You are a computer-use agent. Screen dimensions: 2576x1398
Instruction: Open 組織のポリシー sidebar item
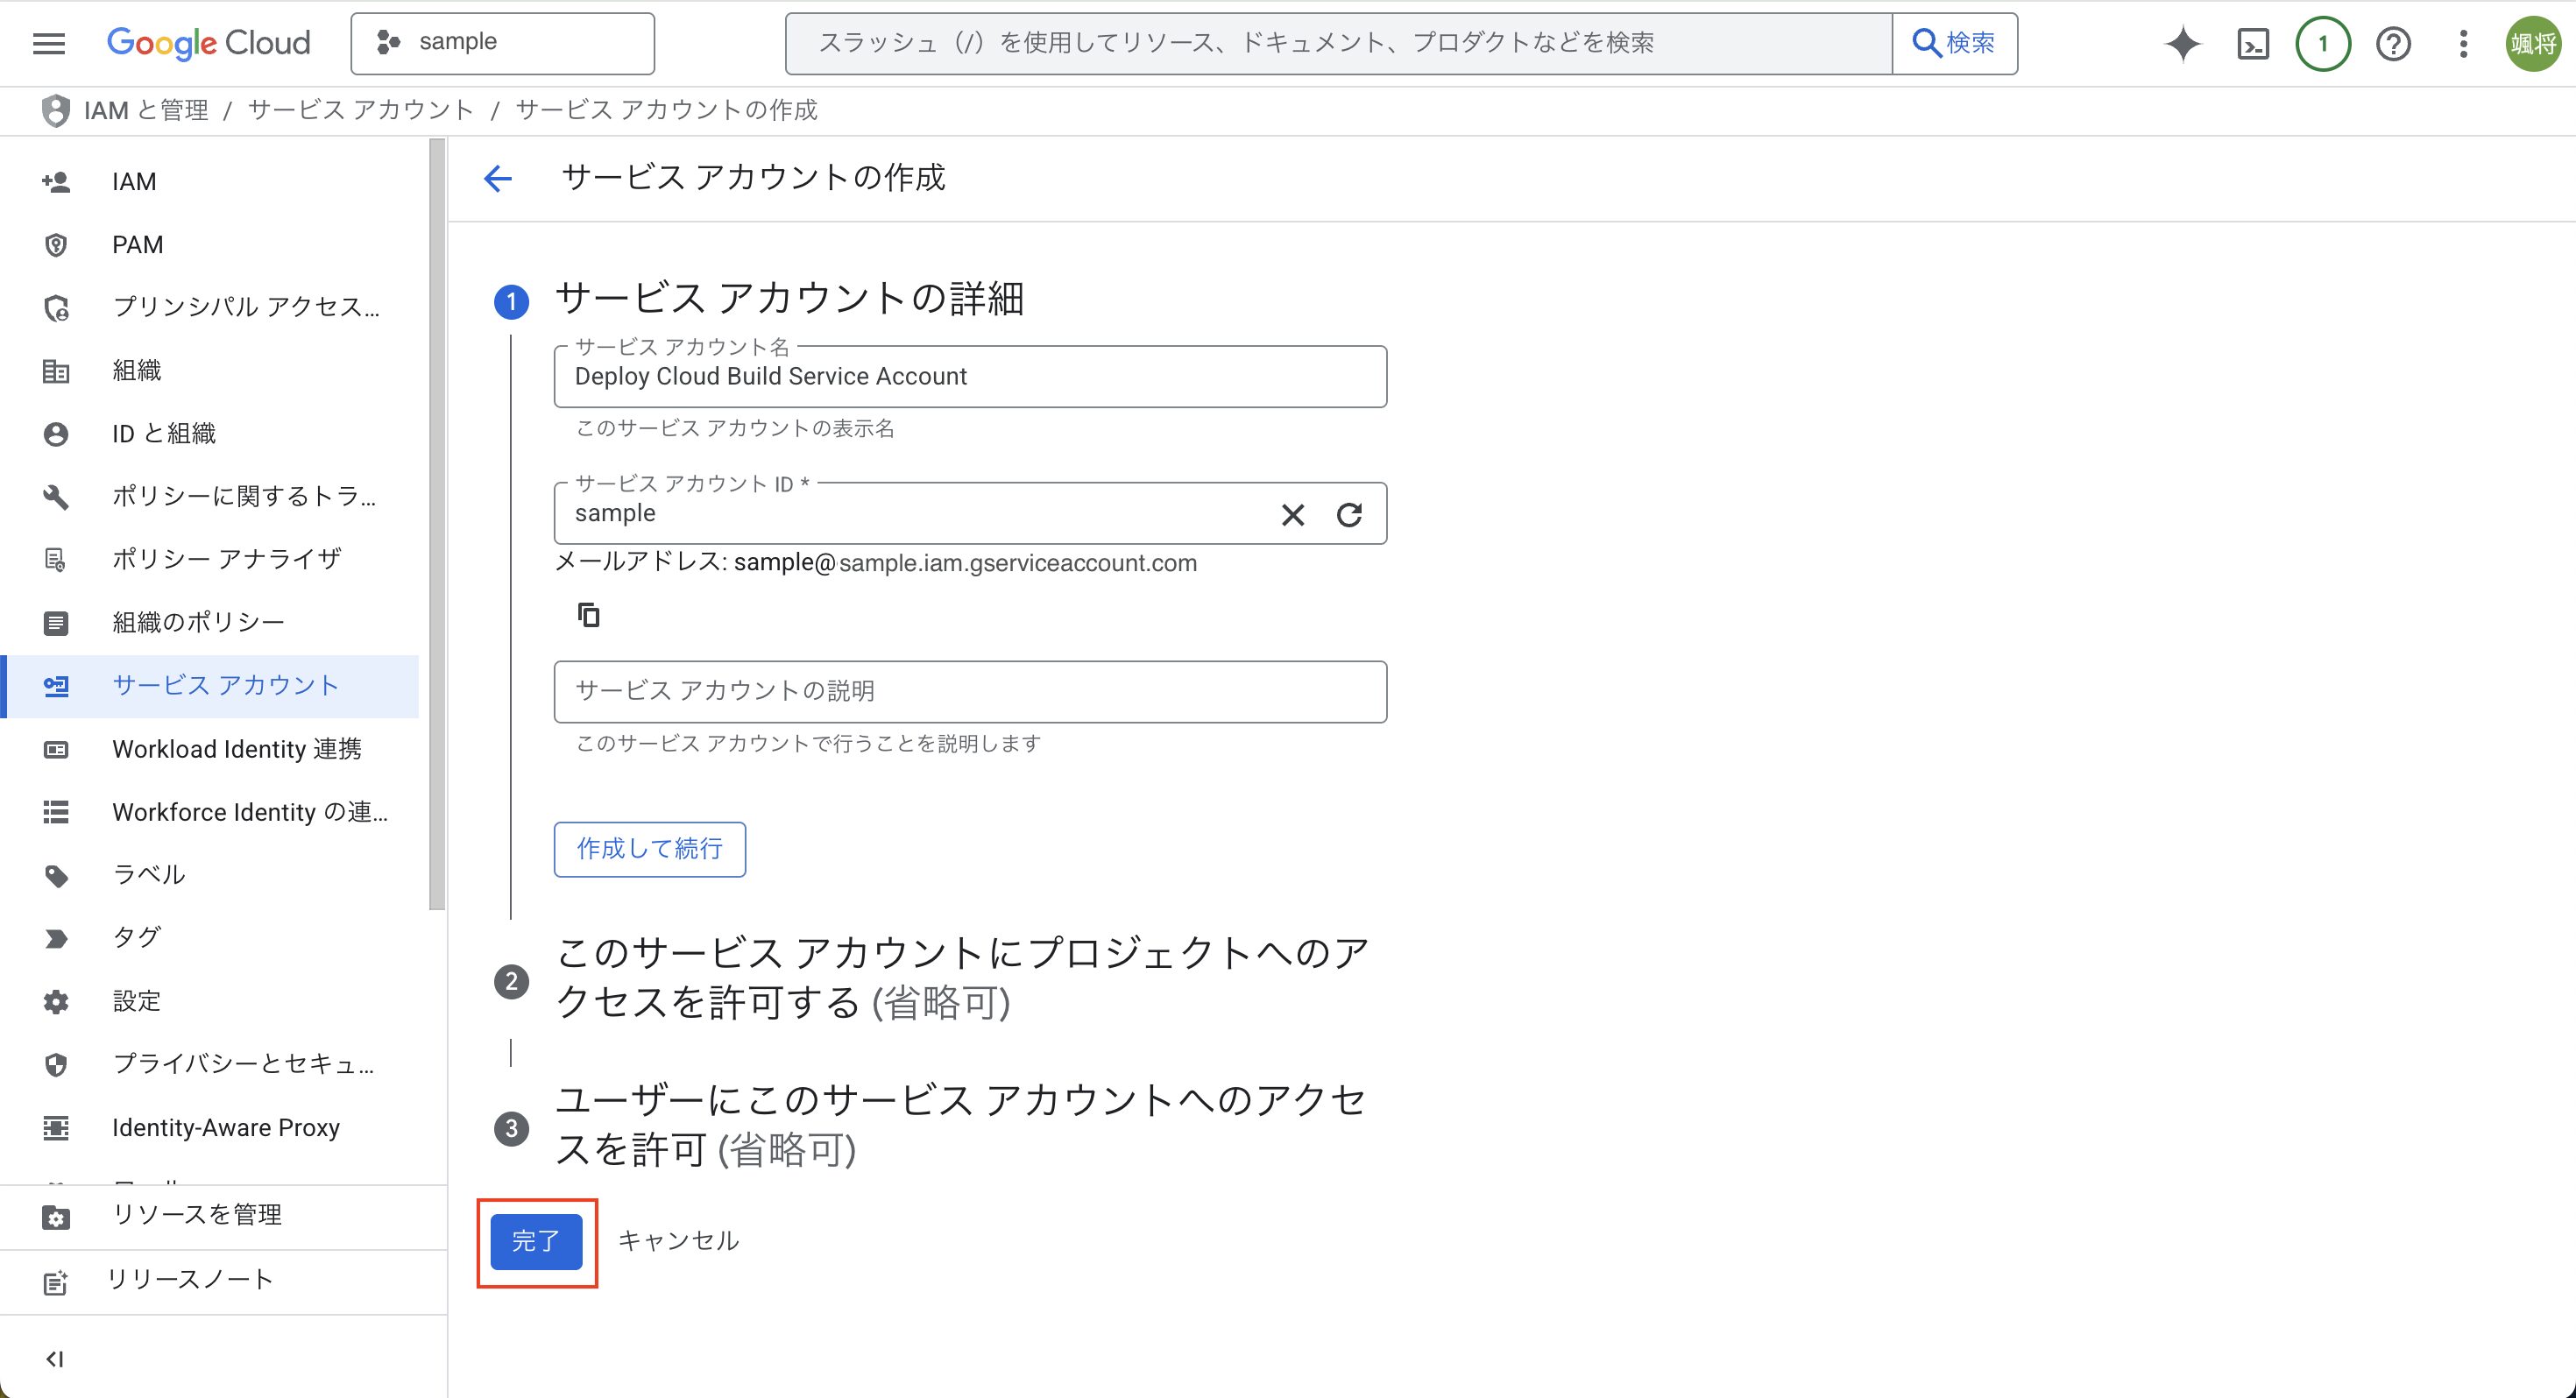[x=210, y=623]
